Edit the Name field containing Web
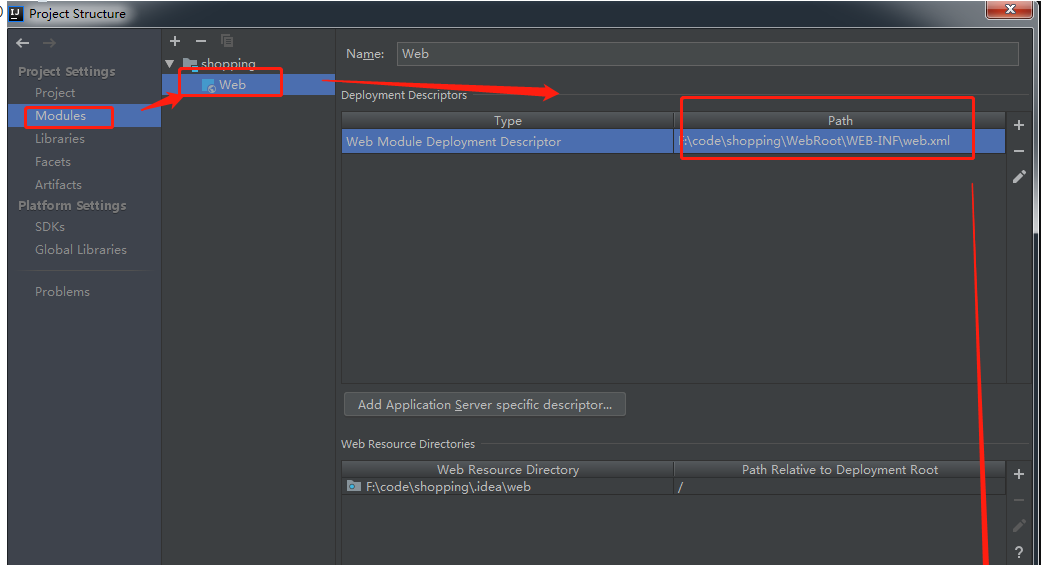 click(x=708, y=54)
